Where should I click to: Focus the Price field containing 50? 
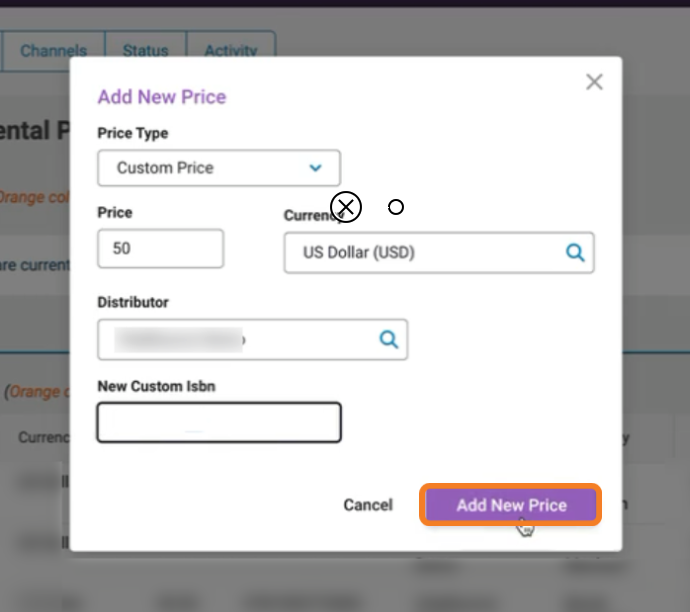click(x=161, y=248)
